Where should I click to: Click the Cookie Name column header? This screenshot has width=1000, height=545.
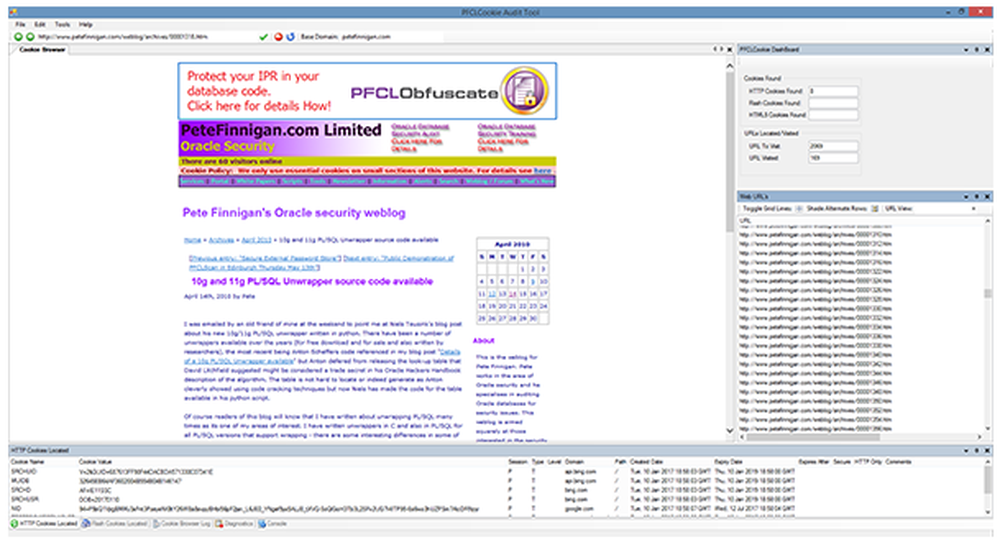click(28, 461)
